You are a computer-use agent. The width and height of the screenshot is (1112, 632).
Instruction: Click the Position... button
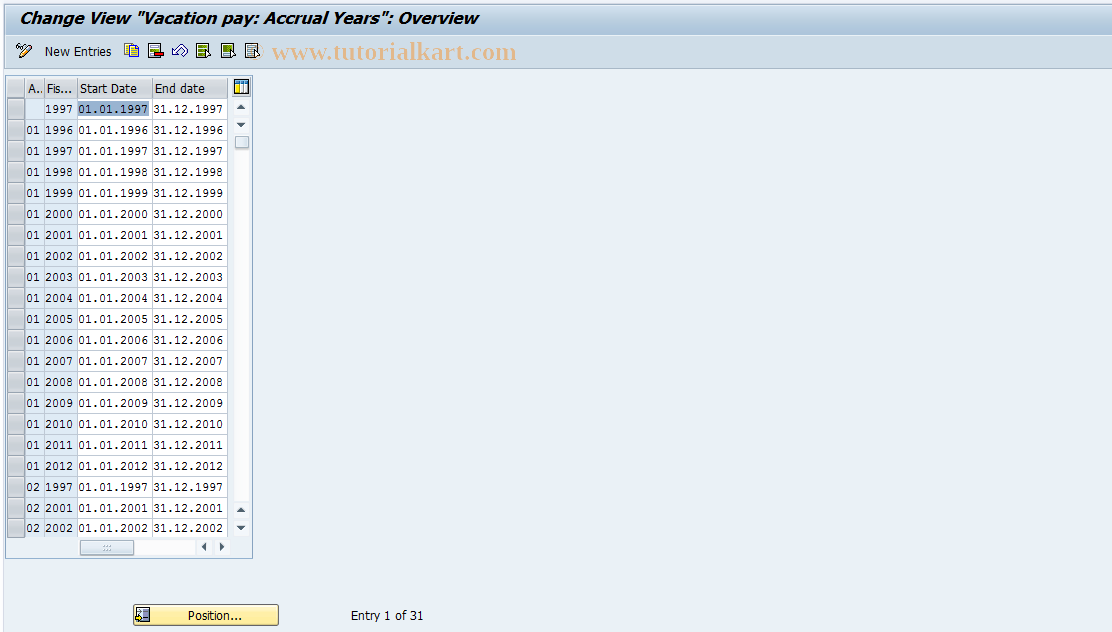click(x=206, y=615)
